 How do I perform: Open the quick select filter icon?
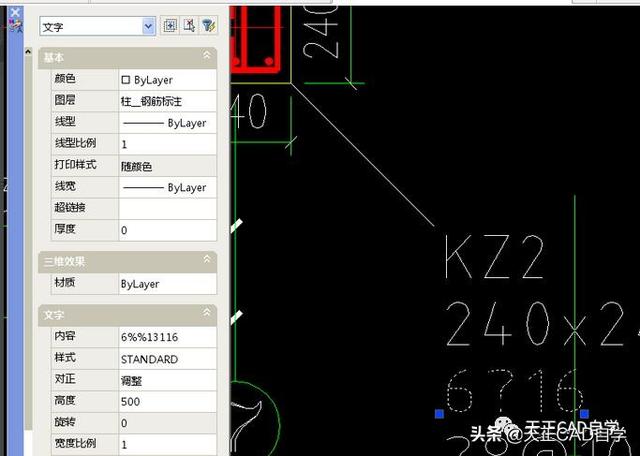point(209,26)
